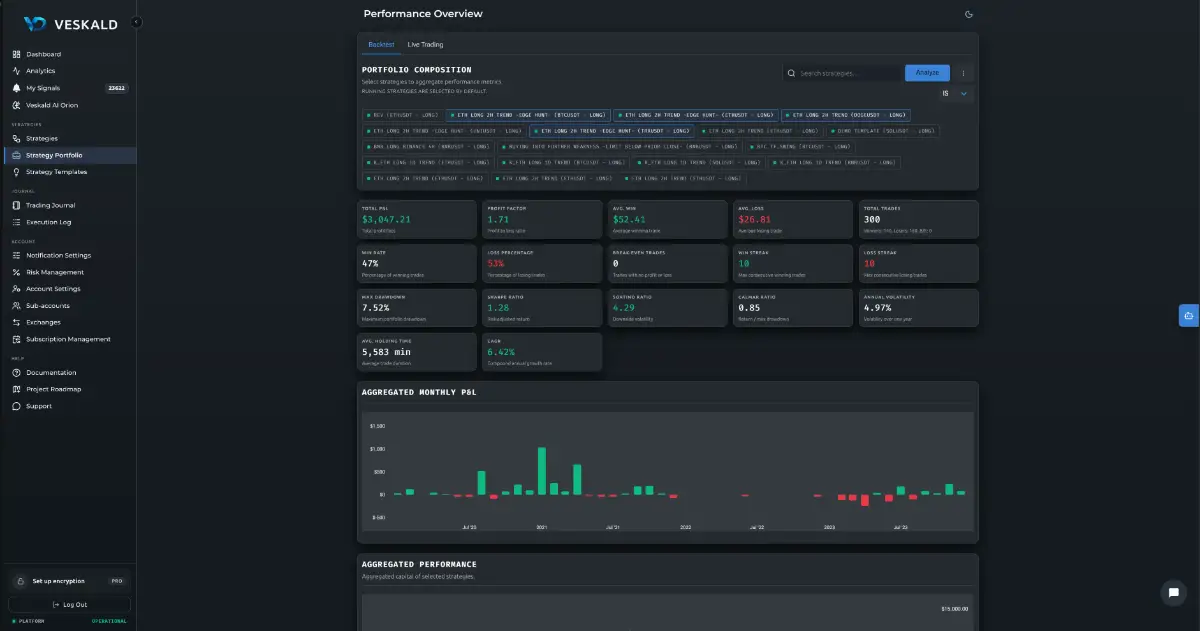Click the tallest green bar in monthly P&L chart
This screenshot has height=631, width=1200.
click(x=542, y=471)
